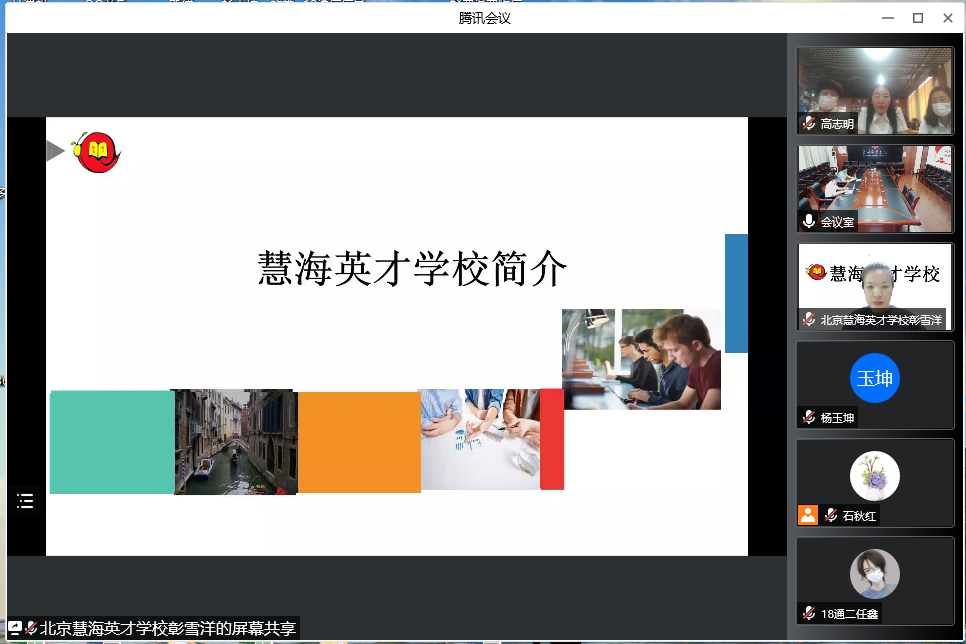
Task: Click muted mic icon beside 杨玉坤
Action: [x=809, y=417]
